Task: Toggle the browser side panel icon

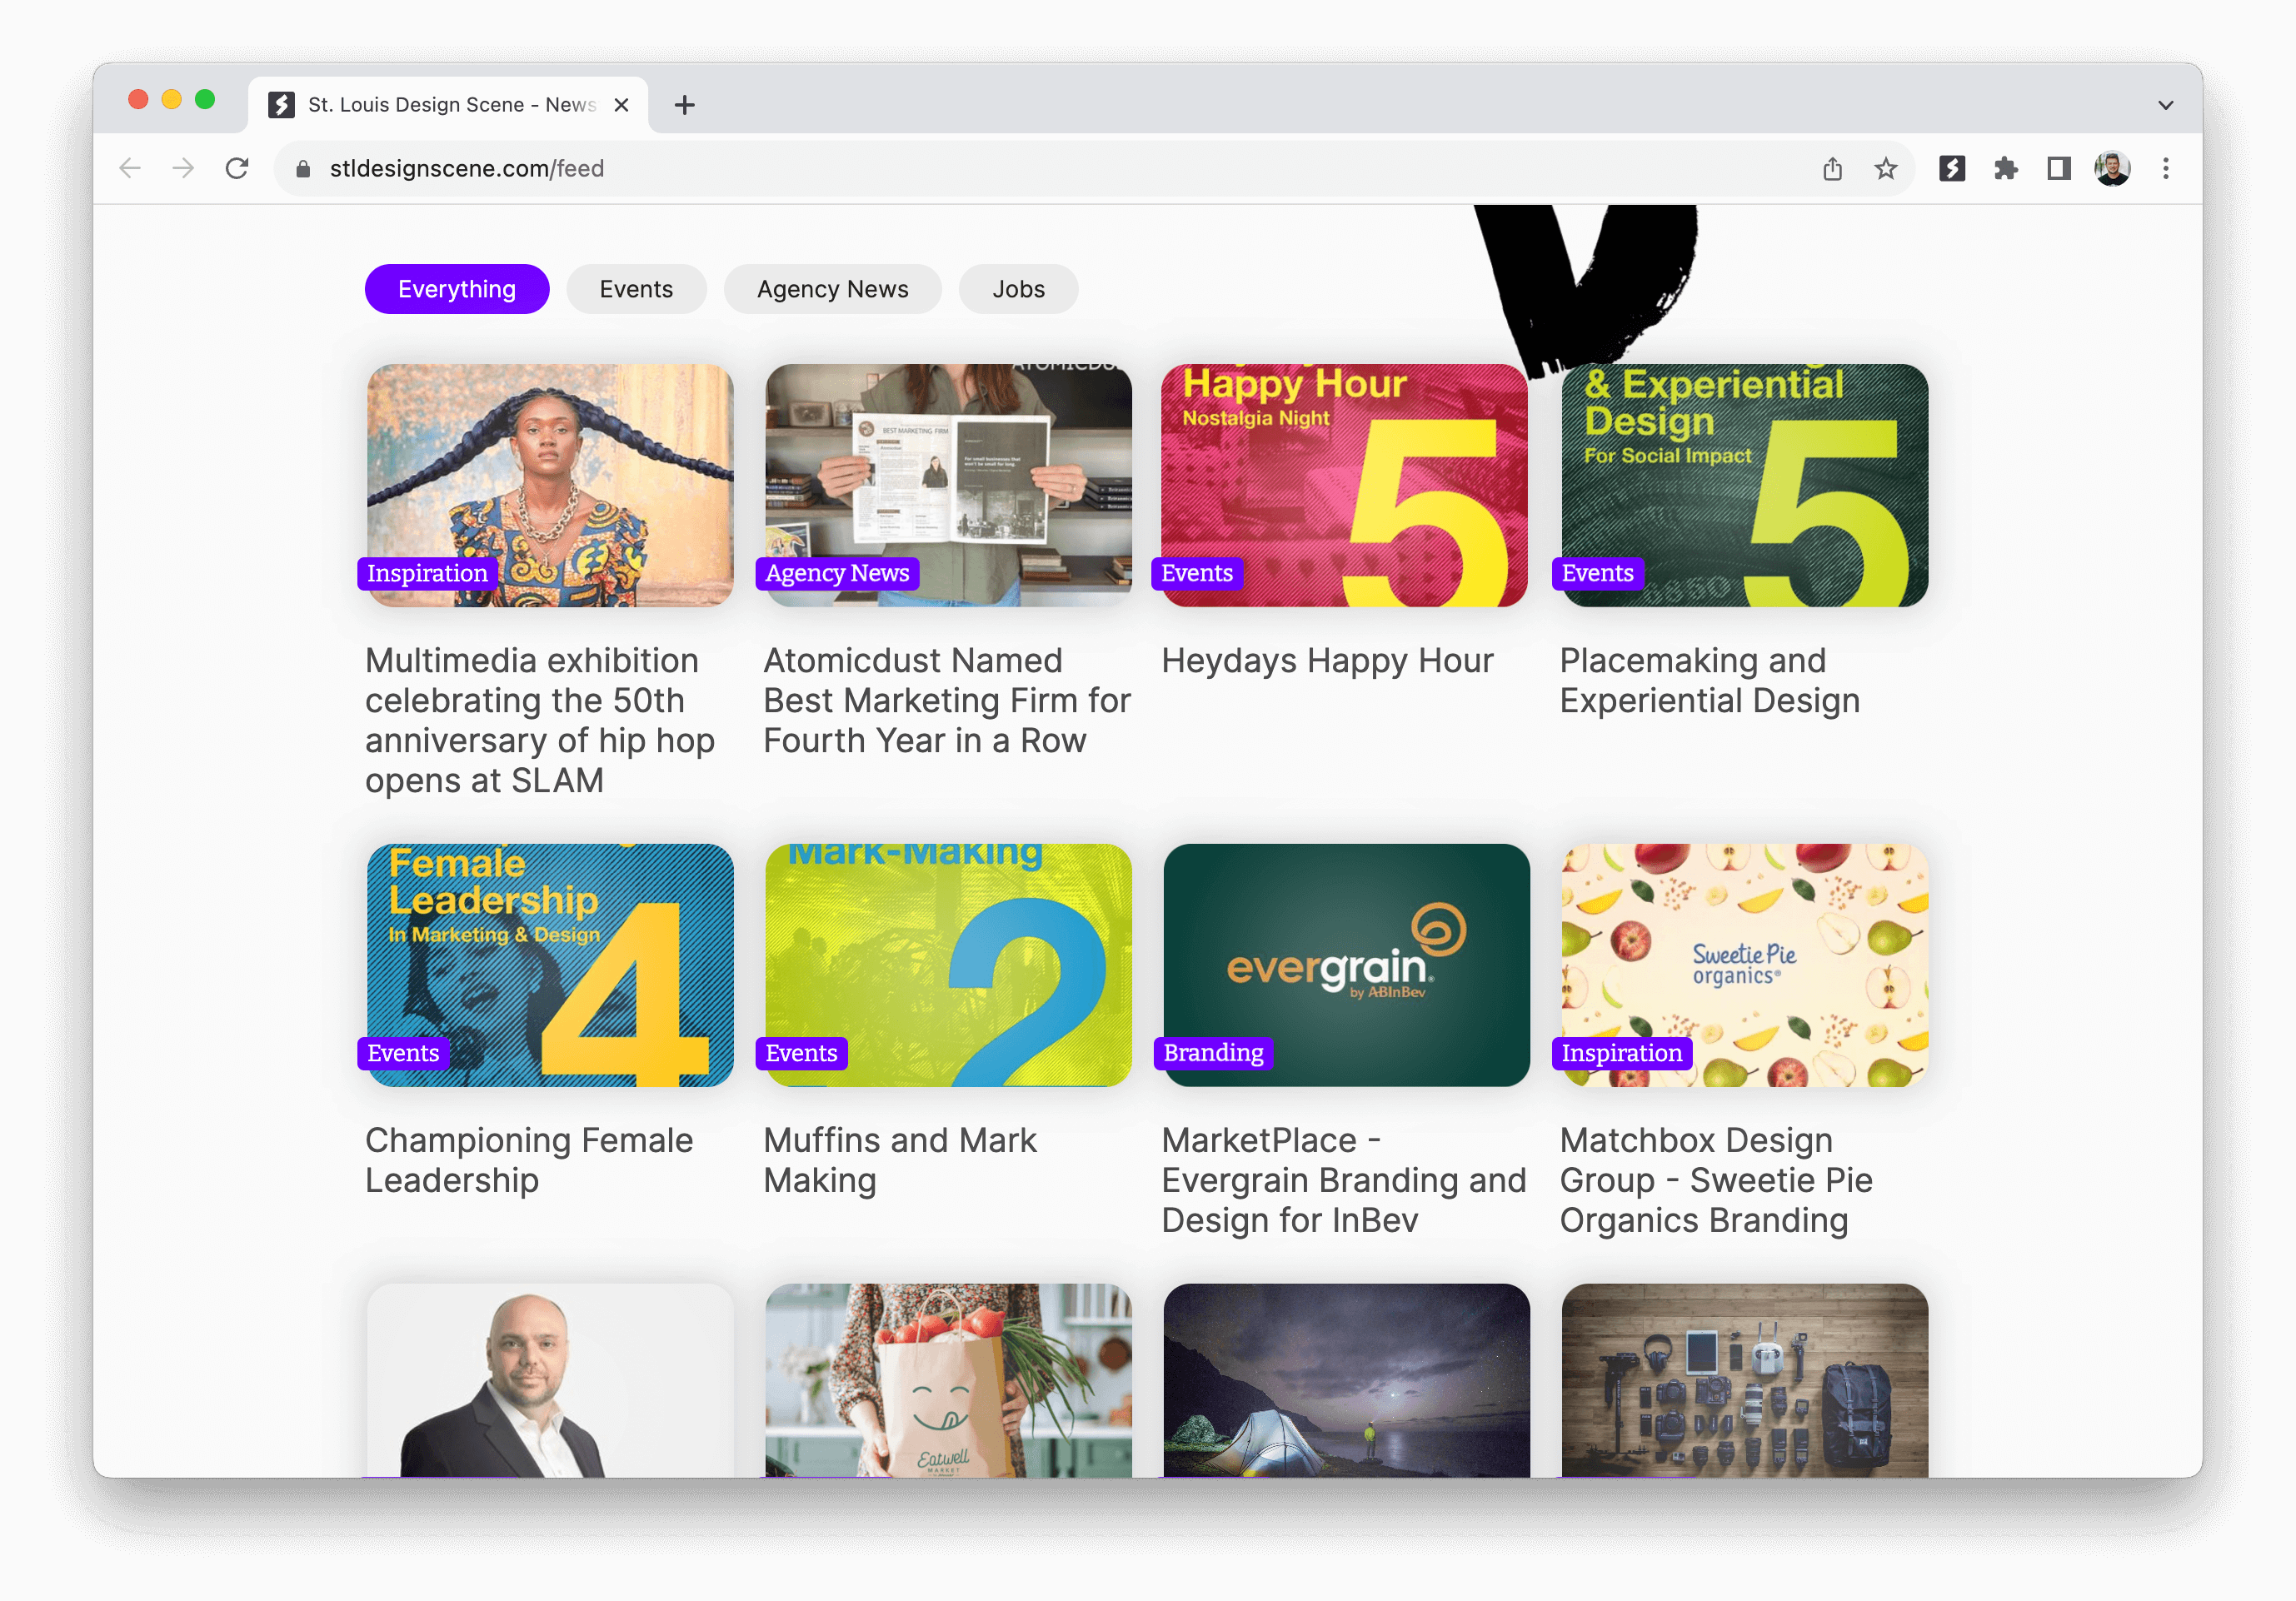Action: (x=2058, y=168)
